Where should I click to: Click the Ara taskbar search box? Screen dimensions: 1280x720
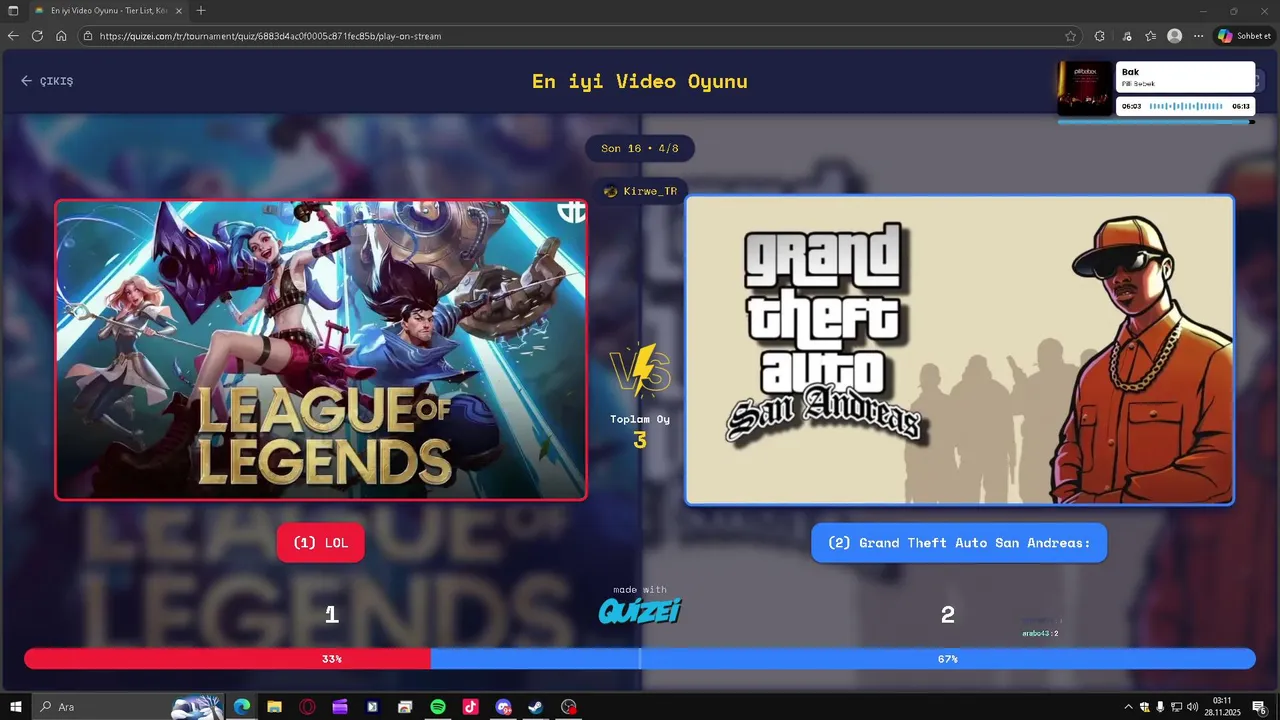[130, 707]
